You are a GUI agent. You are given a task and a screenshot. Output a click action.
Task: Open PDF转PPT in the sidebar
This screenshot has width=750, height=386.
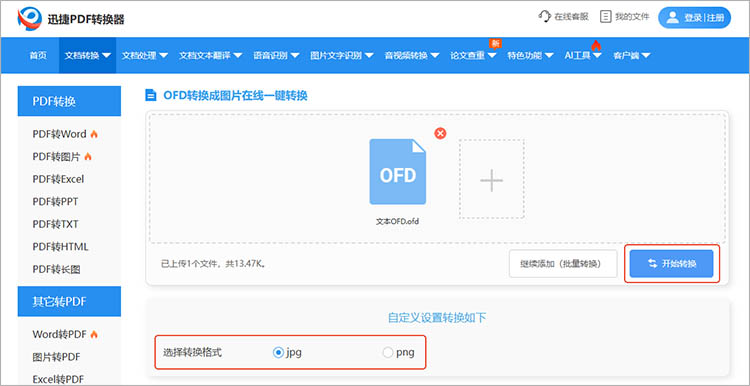(55, 201)
